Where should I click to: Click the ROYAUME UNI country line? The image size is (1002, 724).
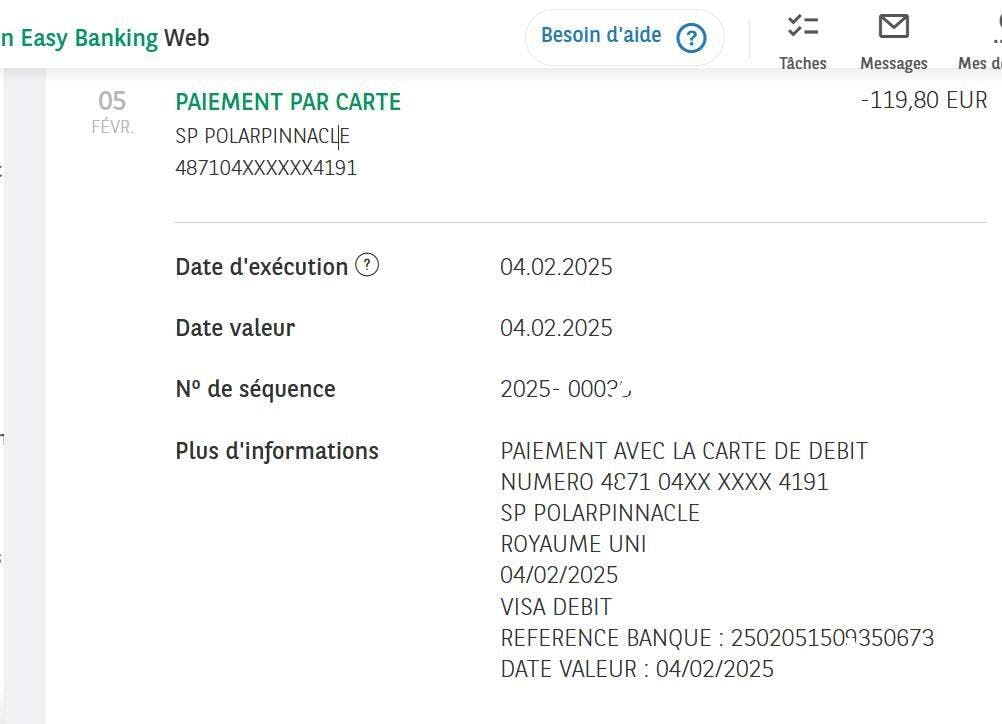[573, 544]
